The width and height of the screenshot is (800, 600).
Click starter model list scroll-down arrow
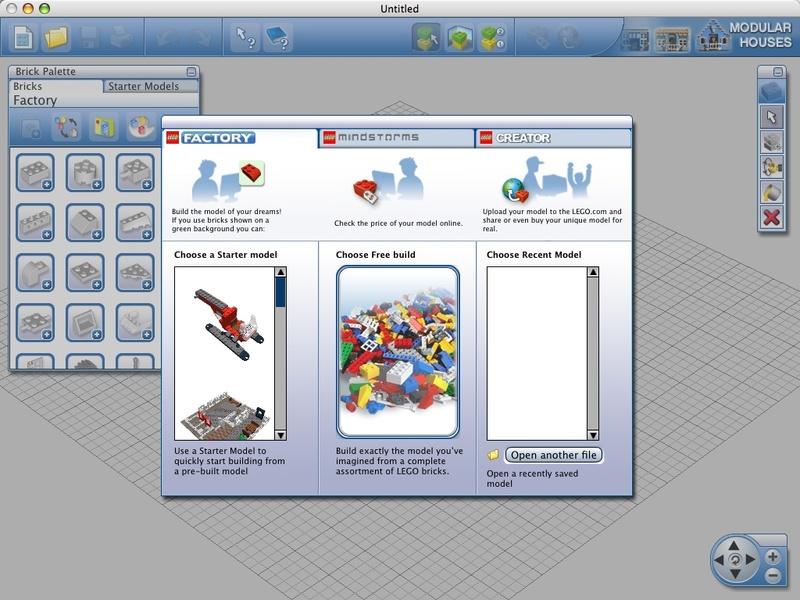click(281, 435)
